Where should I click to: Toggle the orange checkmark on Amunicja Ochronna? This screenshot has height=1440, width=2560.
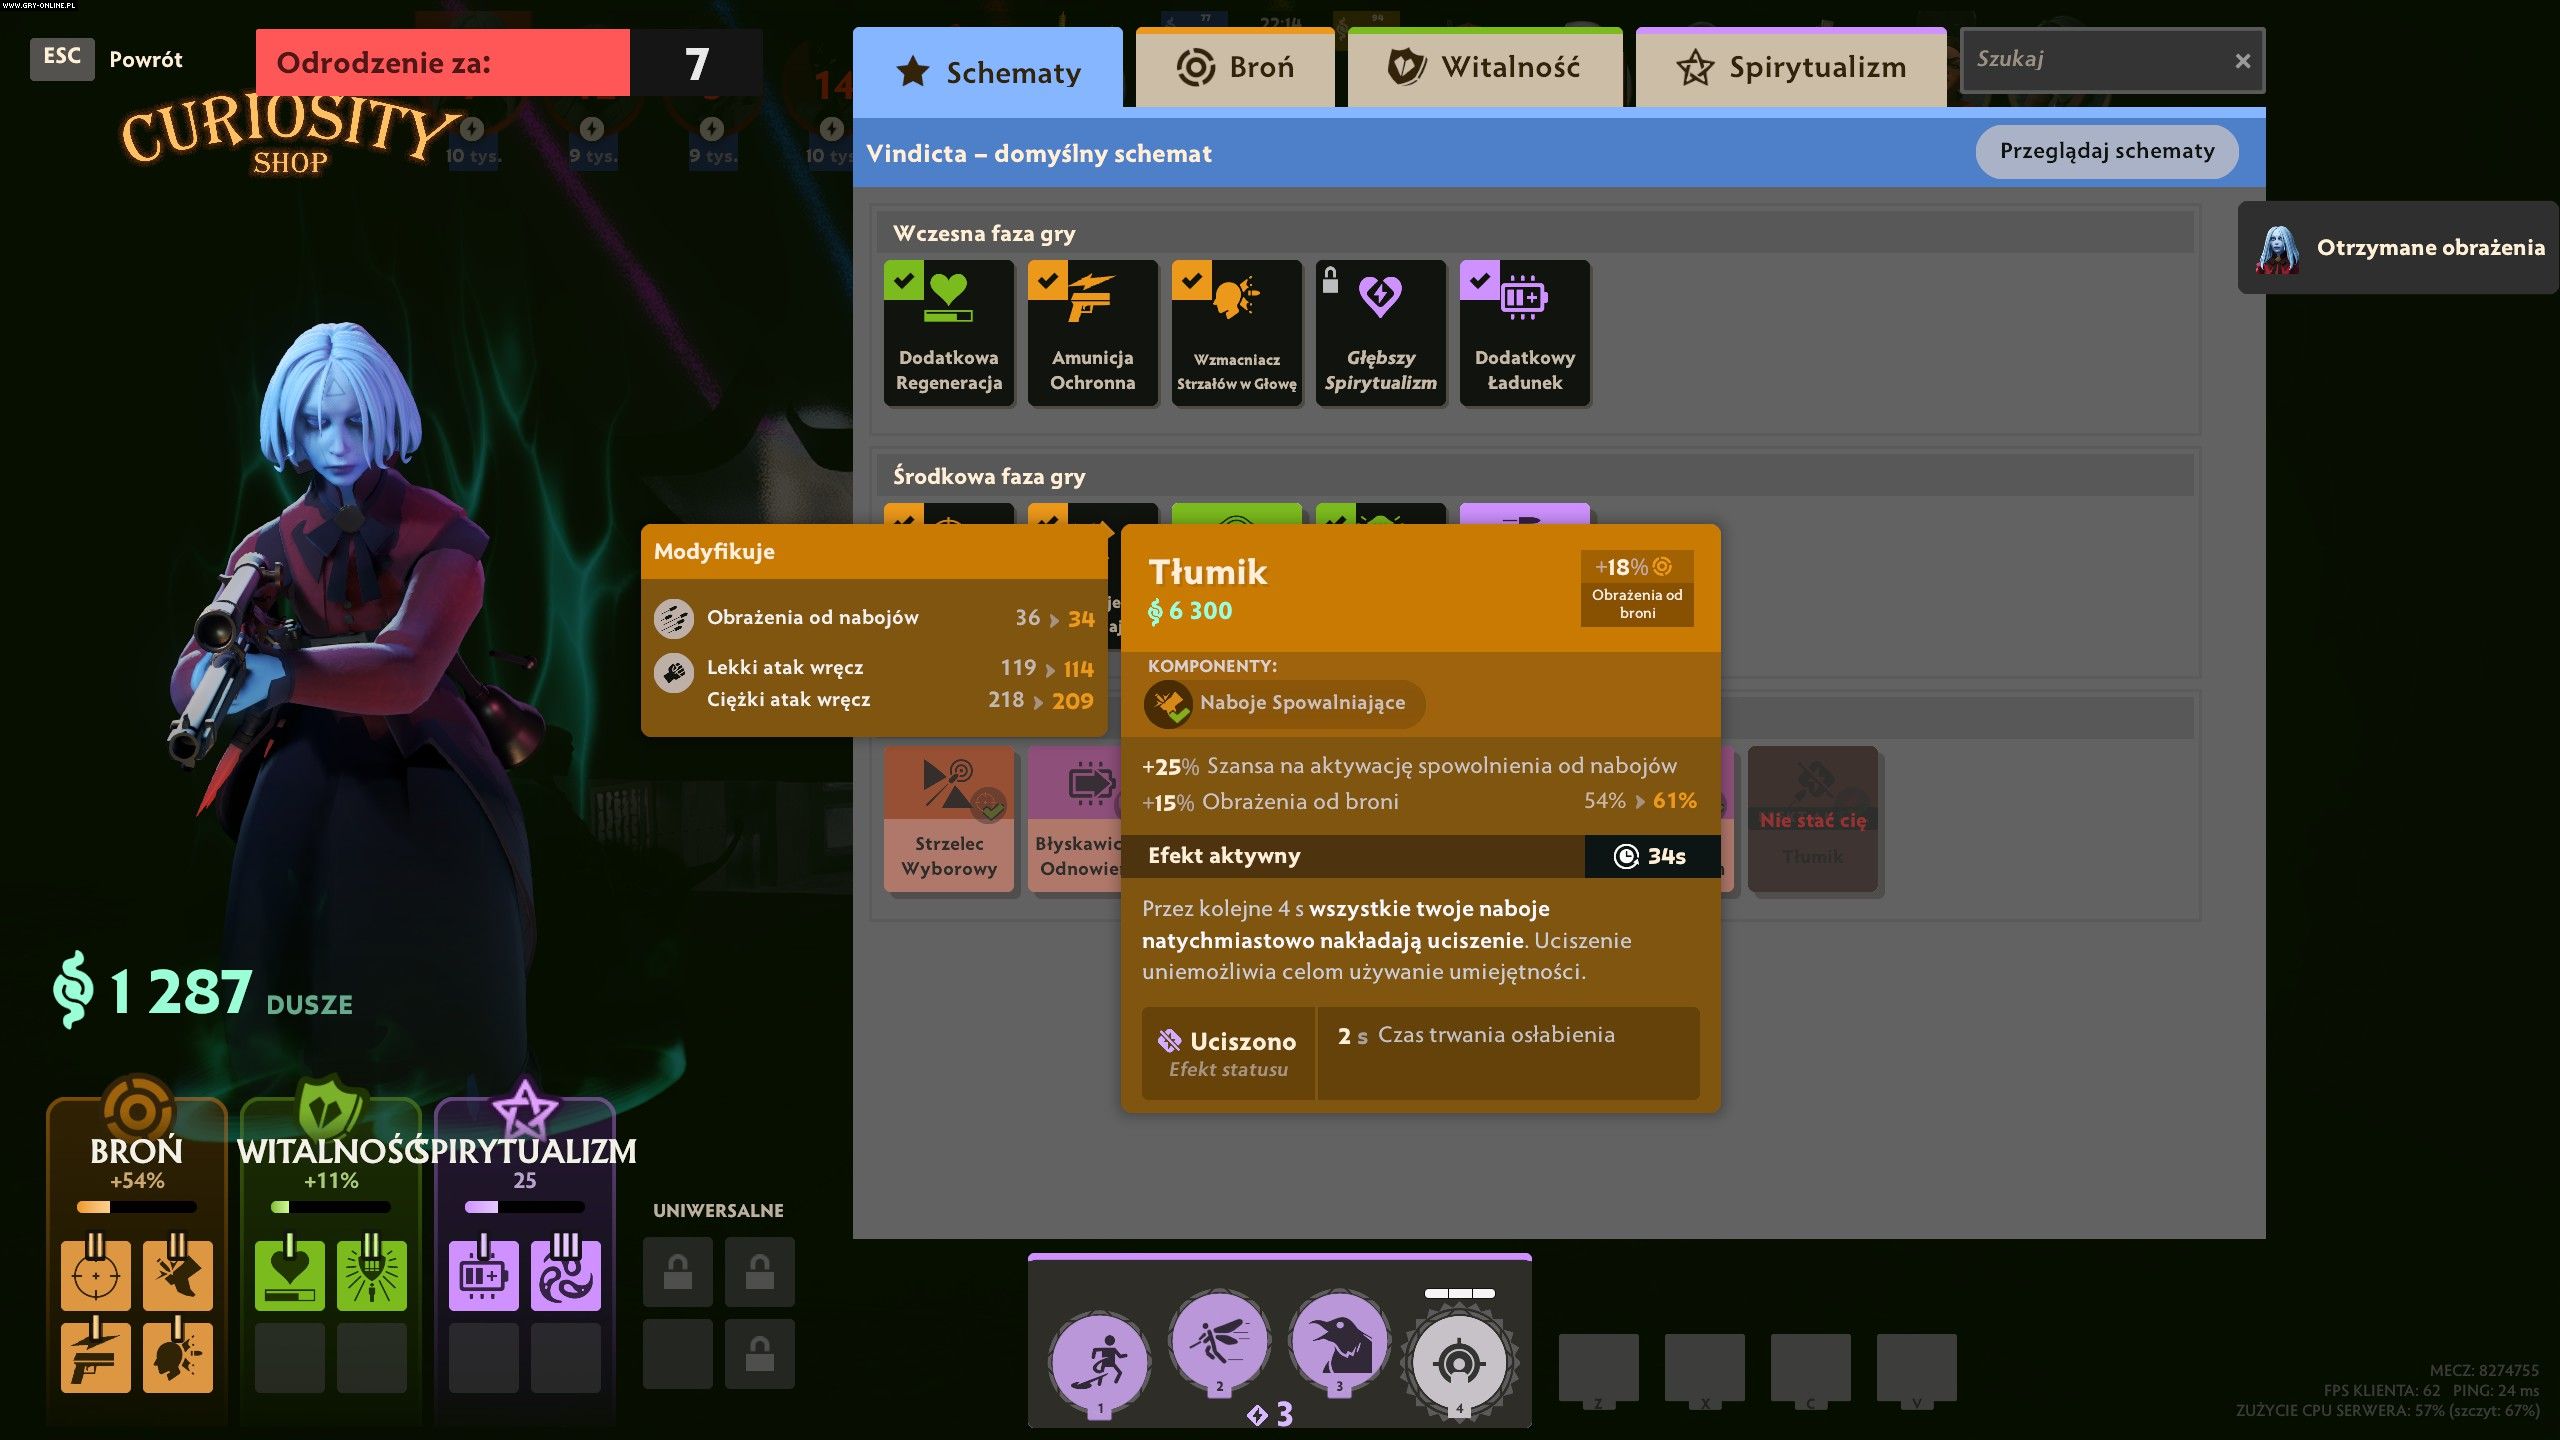[1047, 280]
